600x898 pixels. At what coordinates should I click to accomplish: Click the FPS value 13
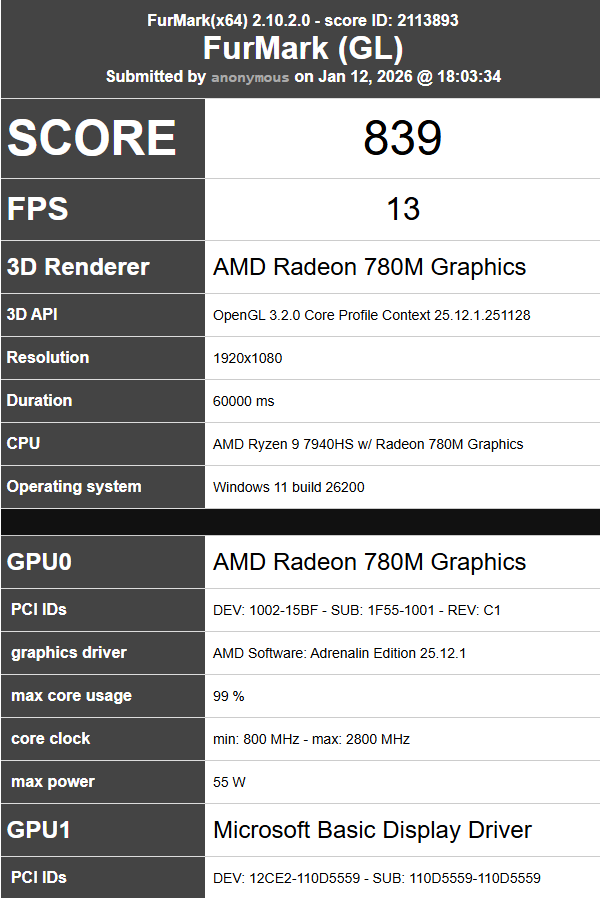pyautogui.click(x=402, y=209)
